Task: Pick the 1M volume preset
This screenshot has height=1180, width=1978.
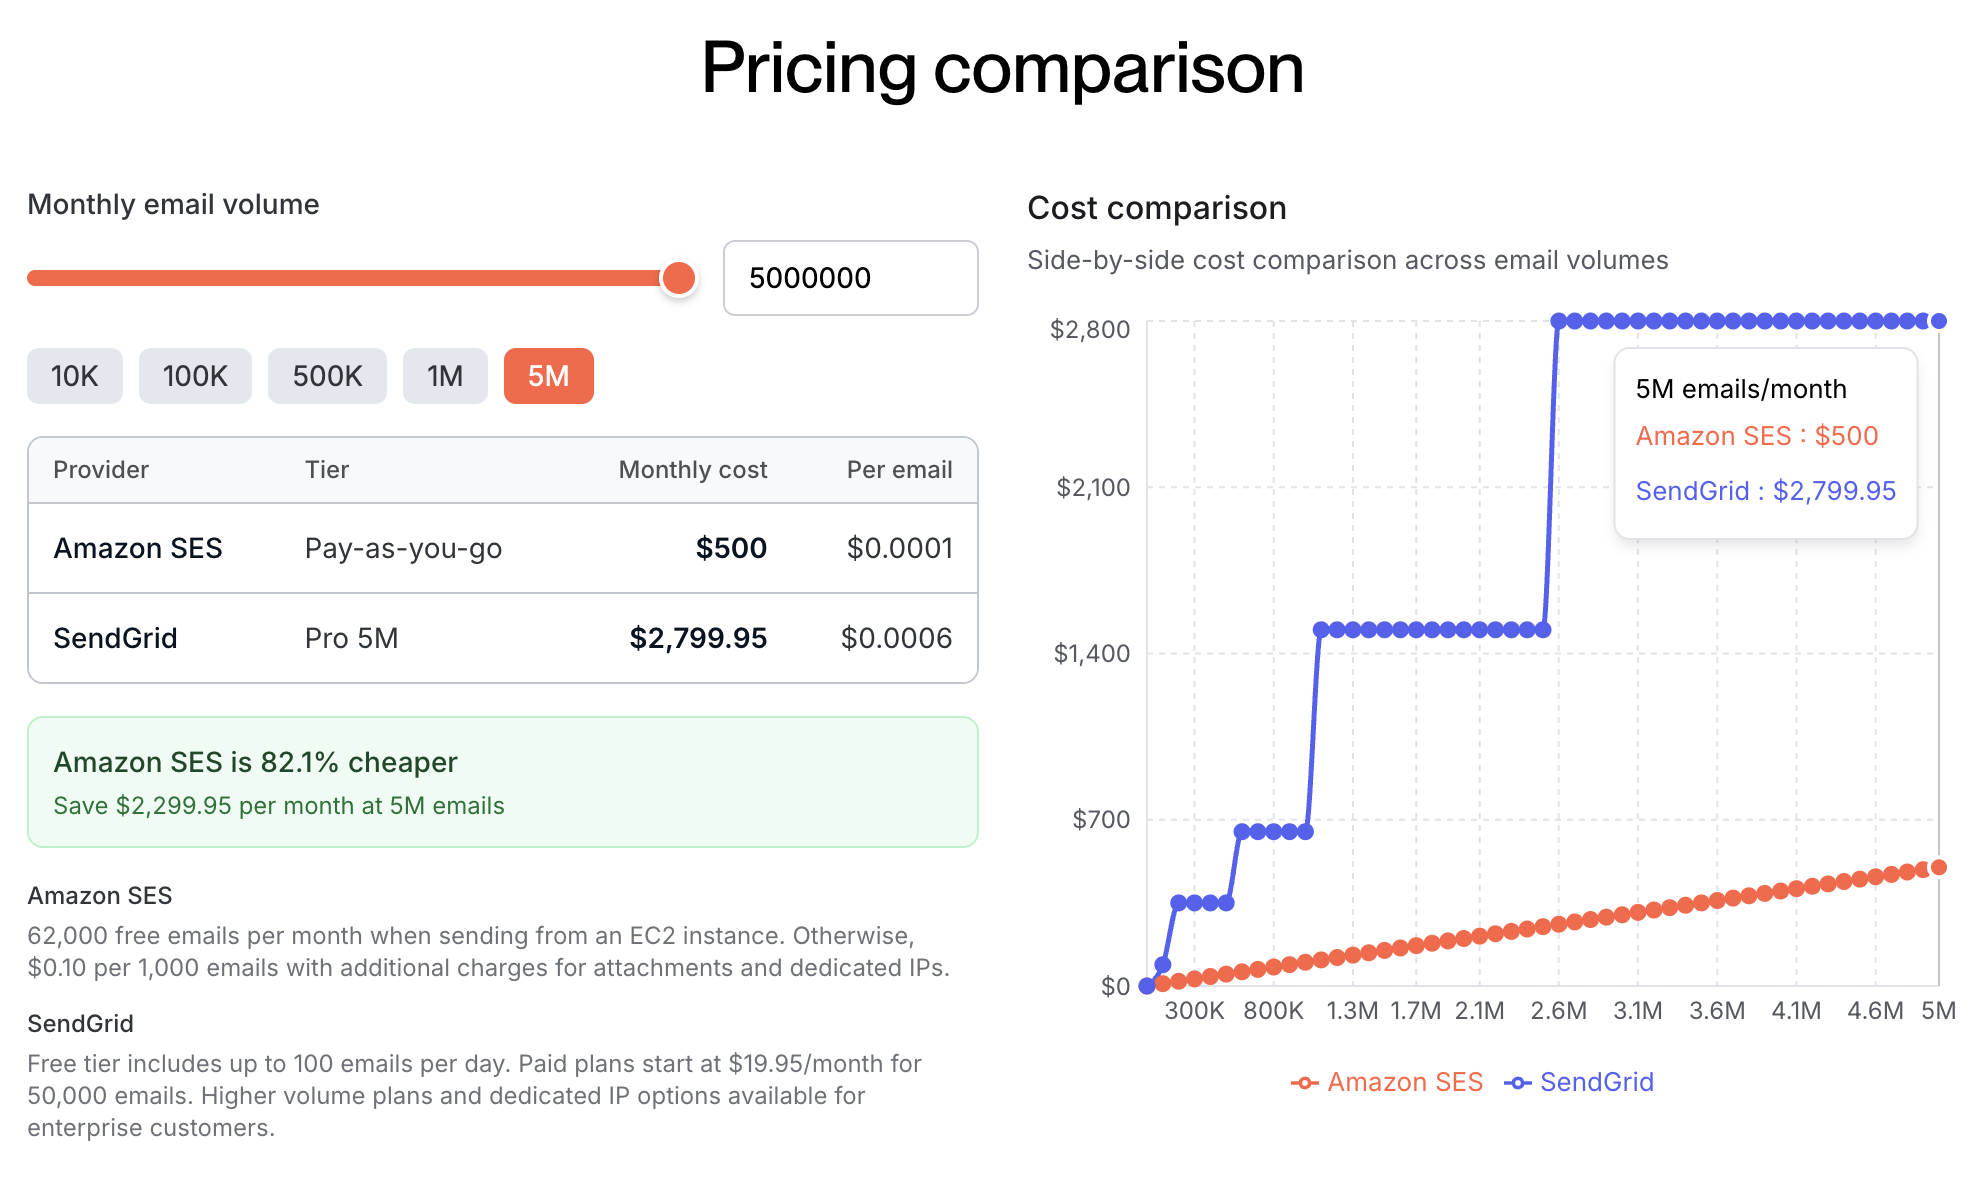Action: tap(445, 376)
